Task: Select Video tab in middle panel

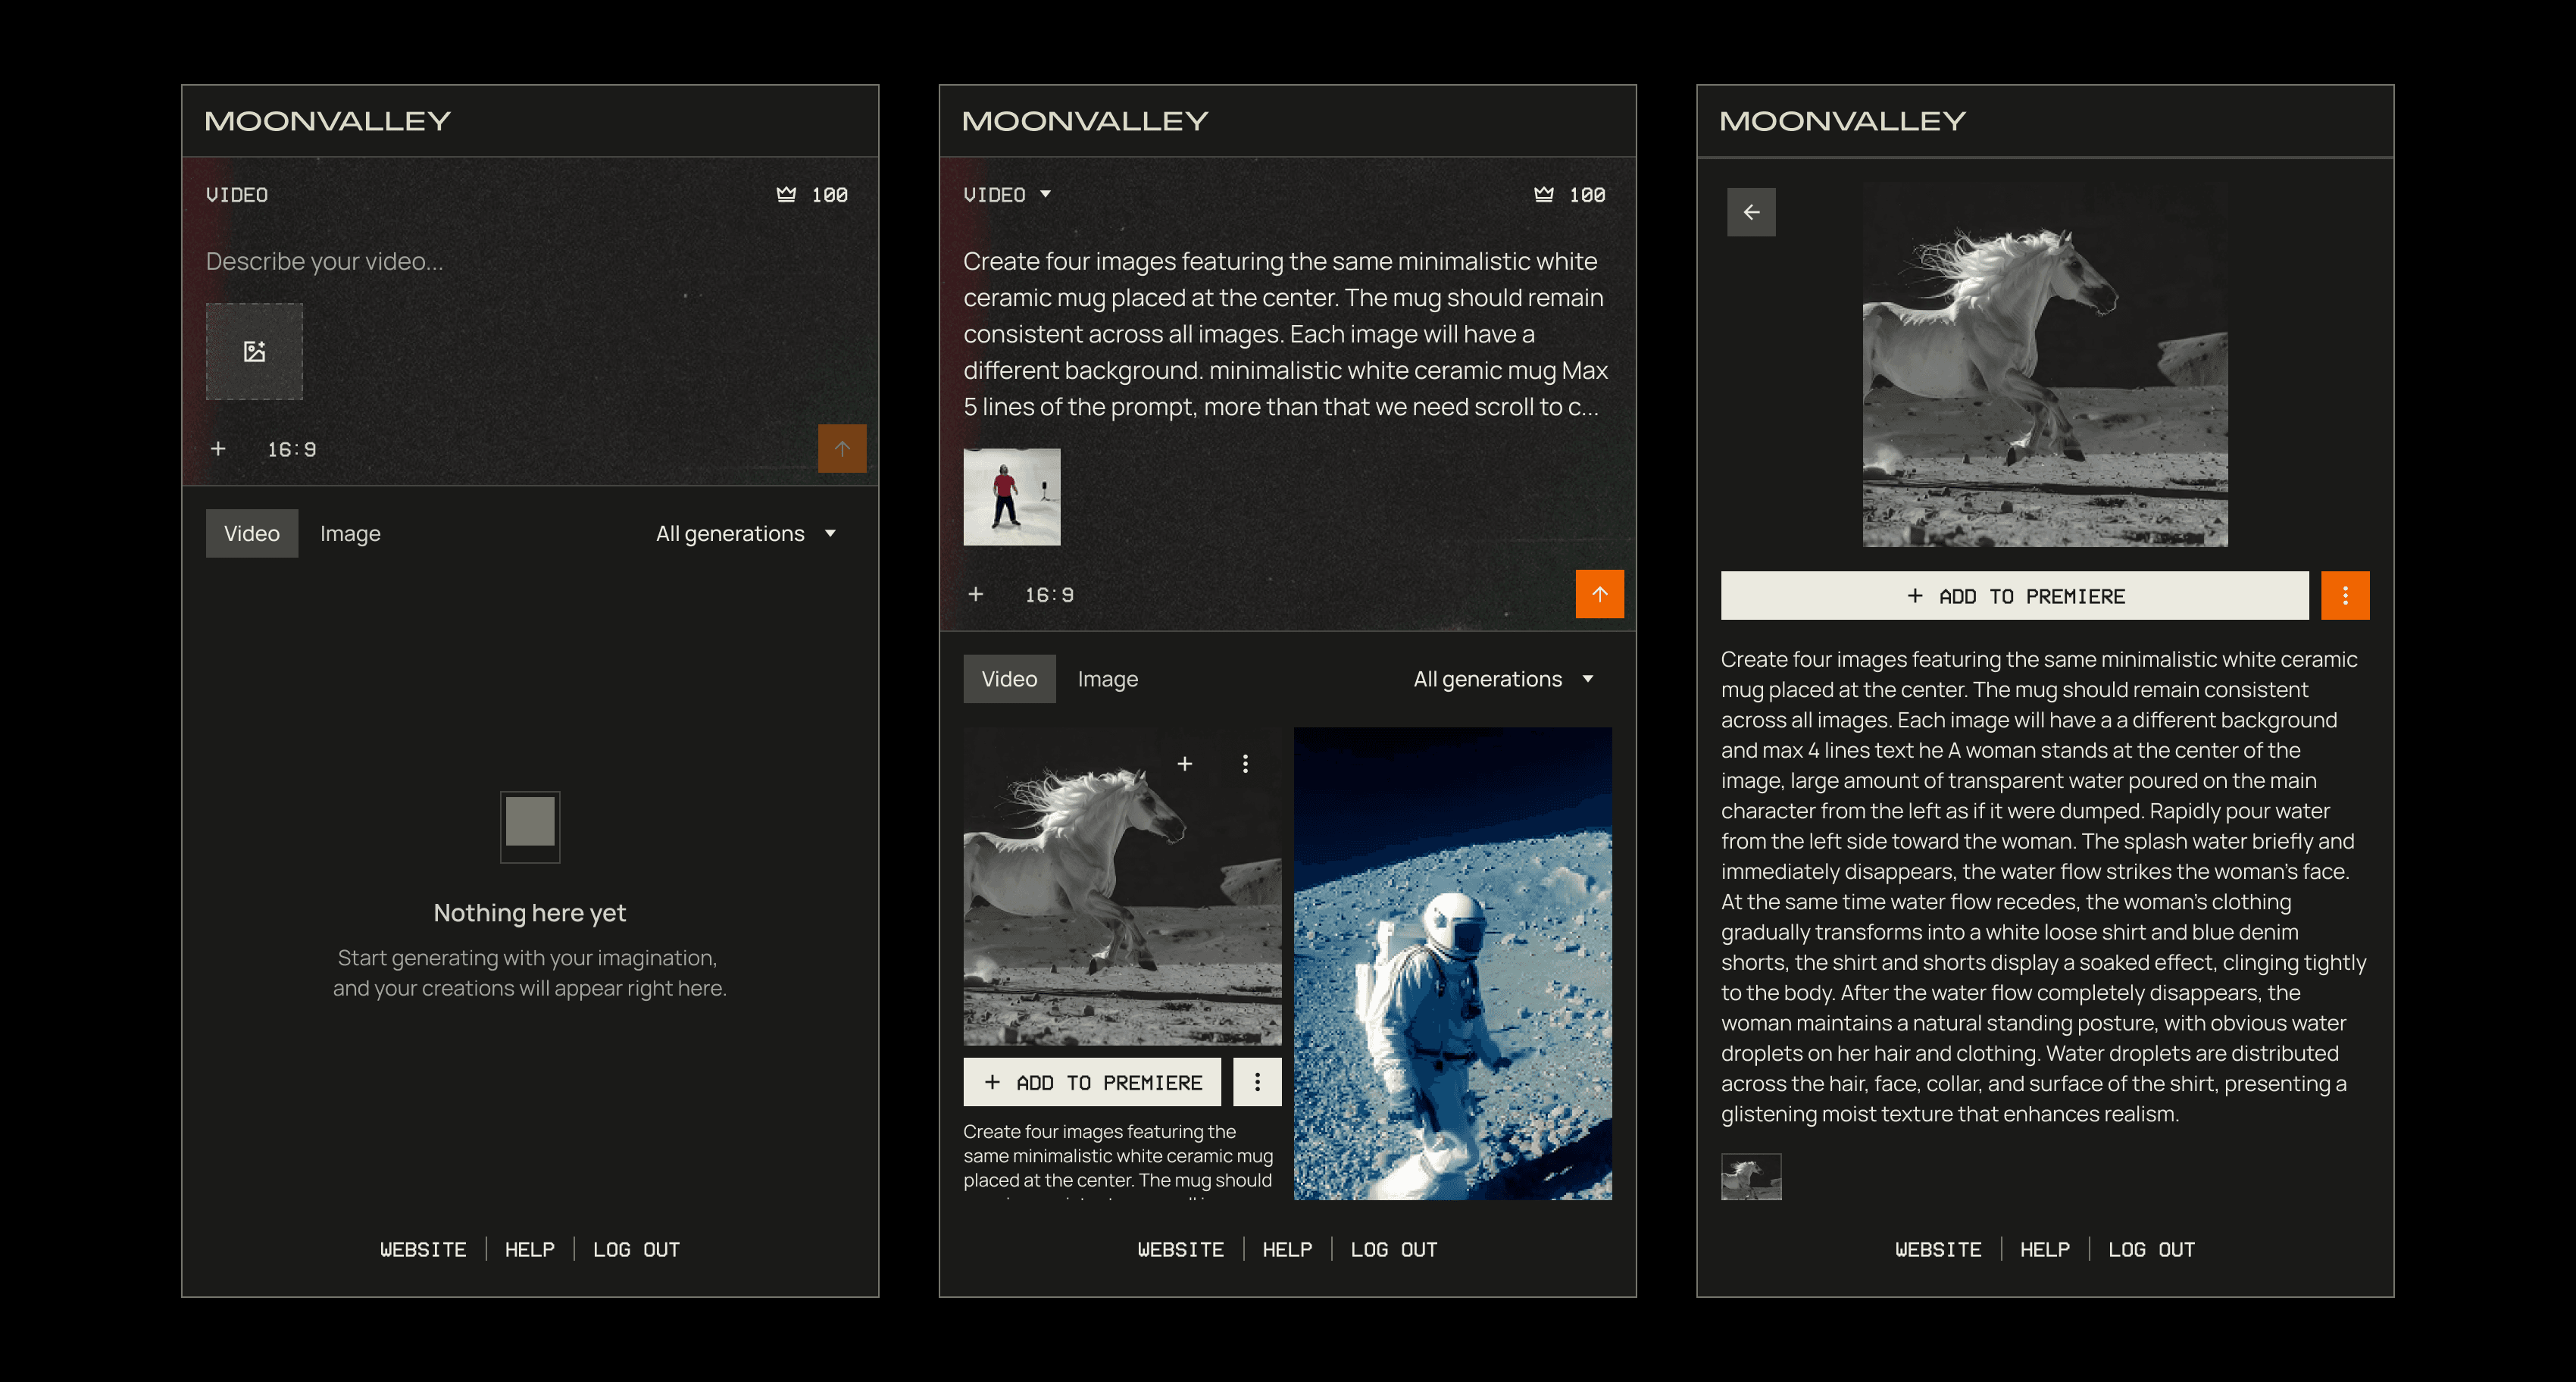Action: pos(1009,679)
